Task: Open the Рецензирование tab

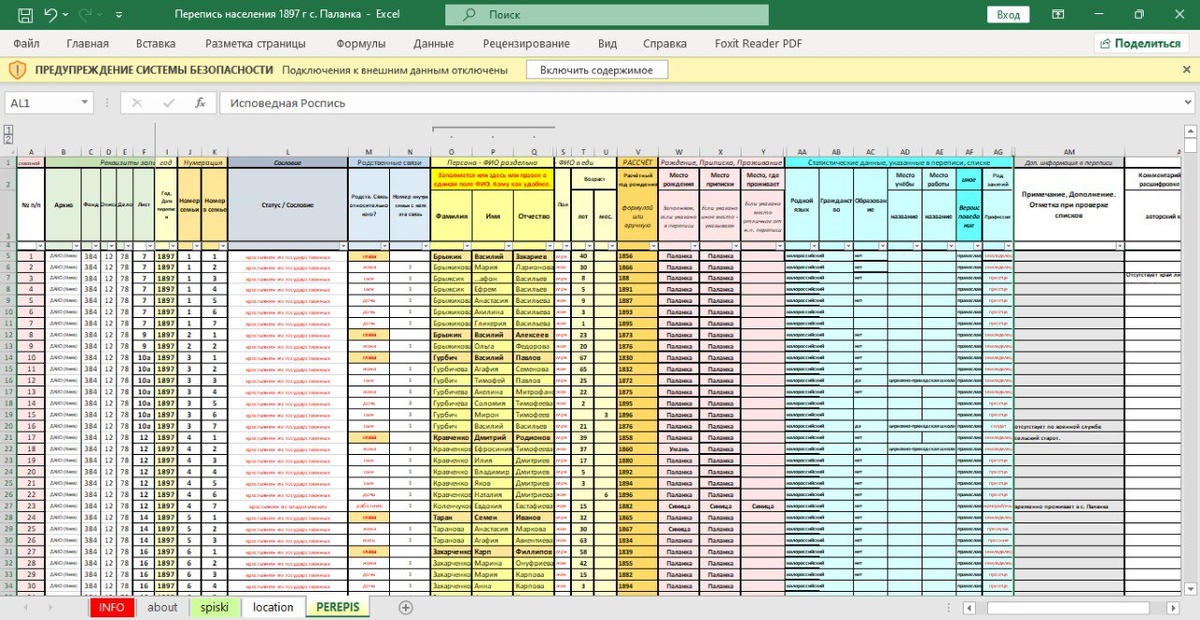Action: [x=526, y=43]
